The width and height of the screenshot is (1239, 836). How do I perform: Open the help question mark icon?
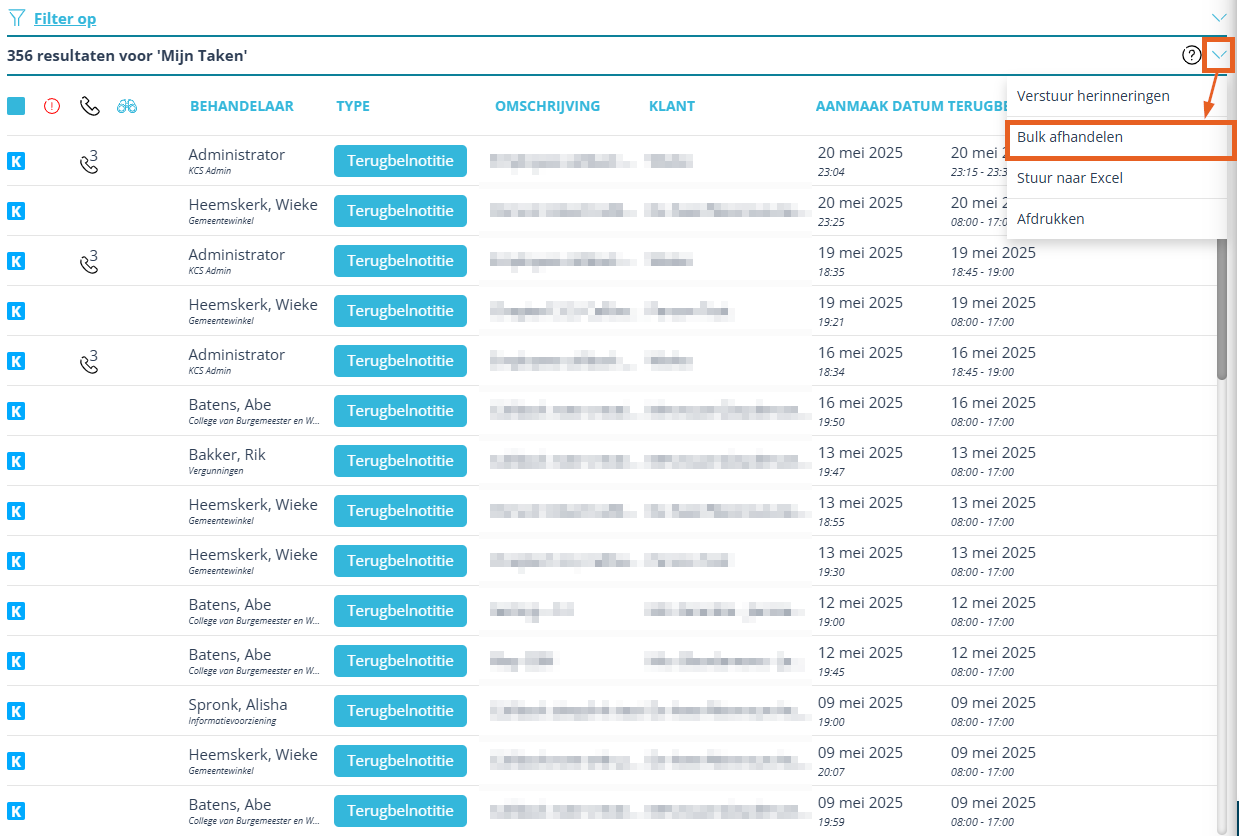[1191, 55]
